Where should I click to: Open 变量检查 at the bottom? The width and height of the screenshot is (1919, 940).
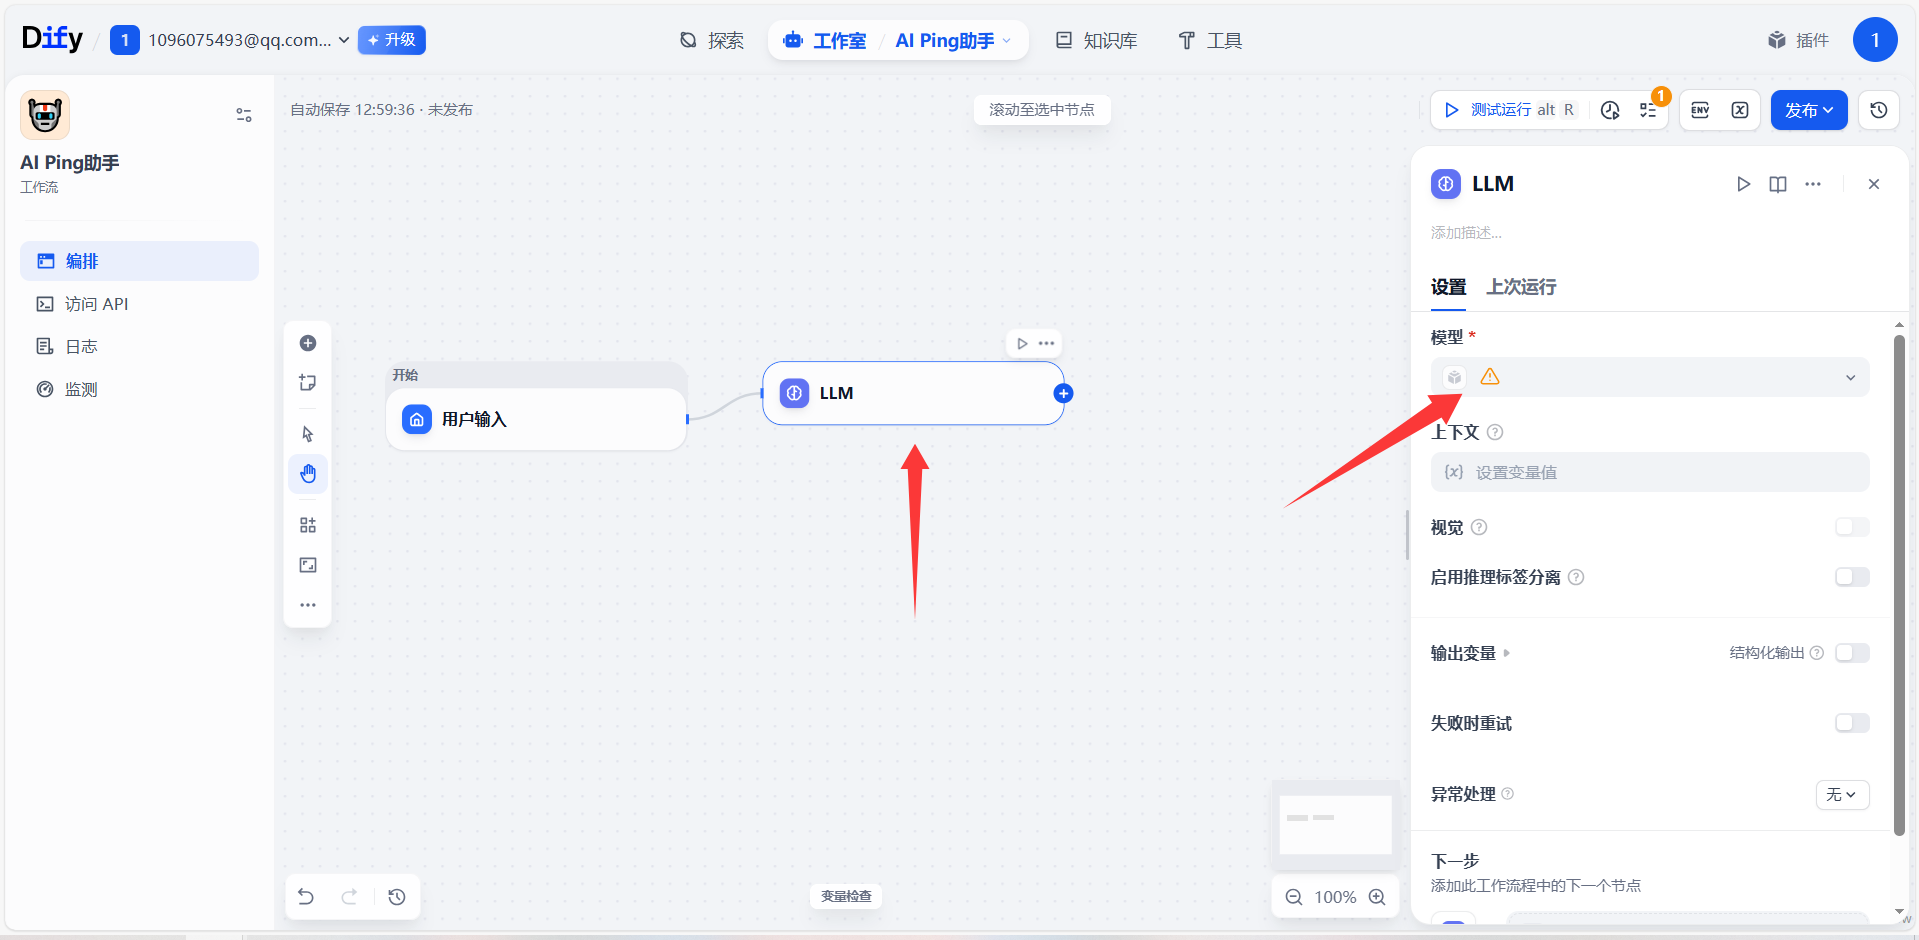click(x=846, y=896)
